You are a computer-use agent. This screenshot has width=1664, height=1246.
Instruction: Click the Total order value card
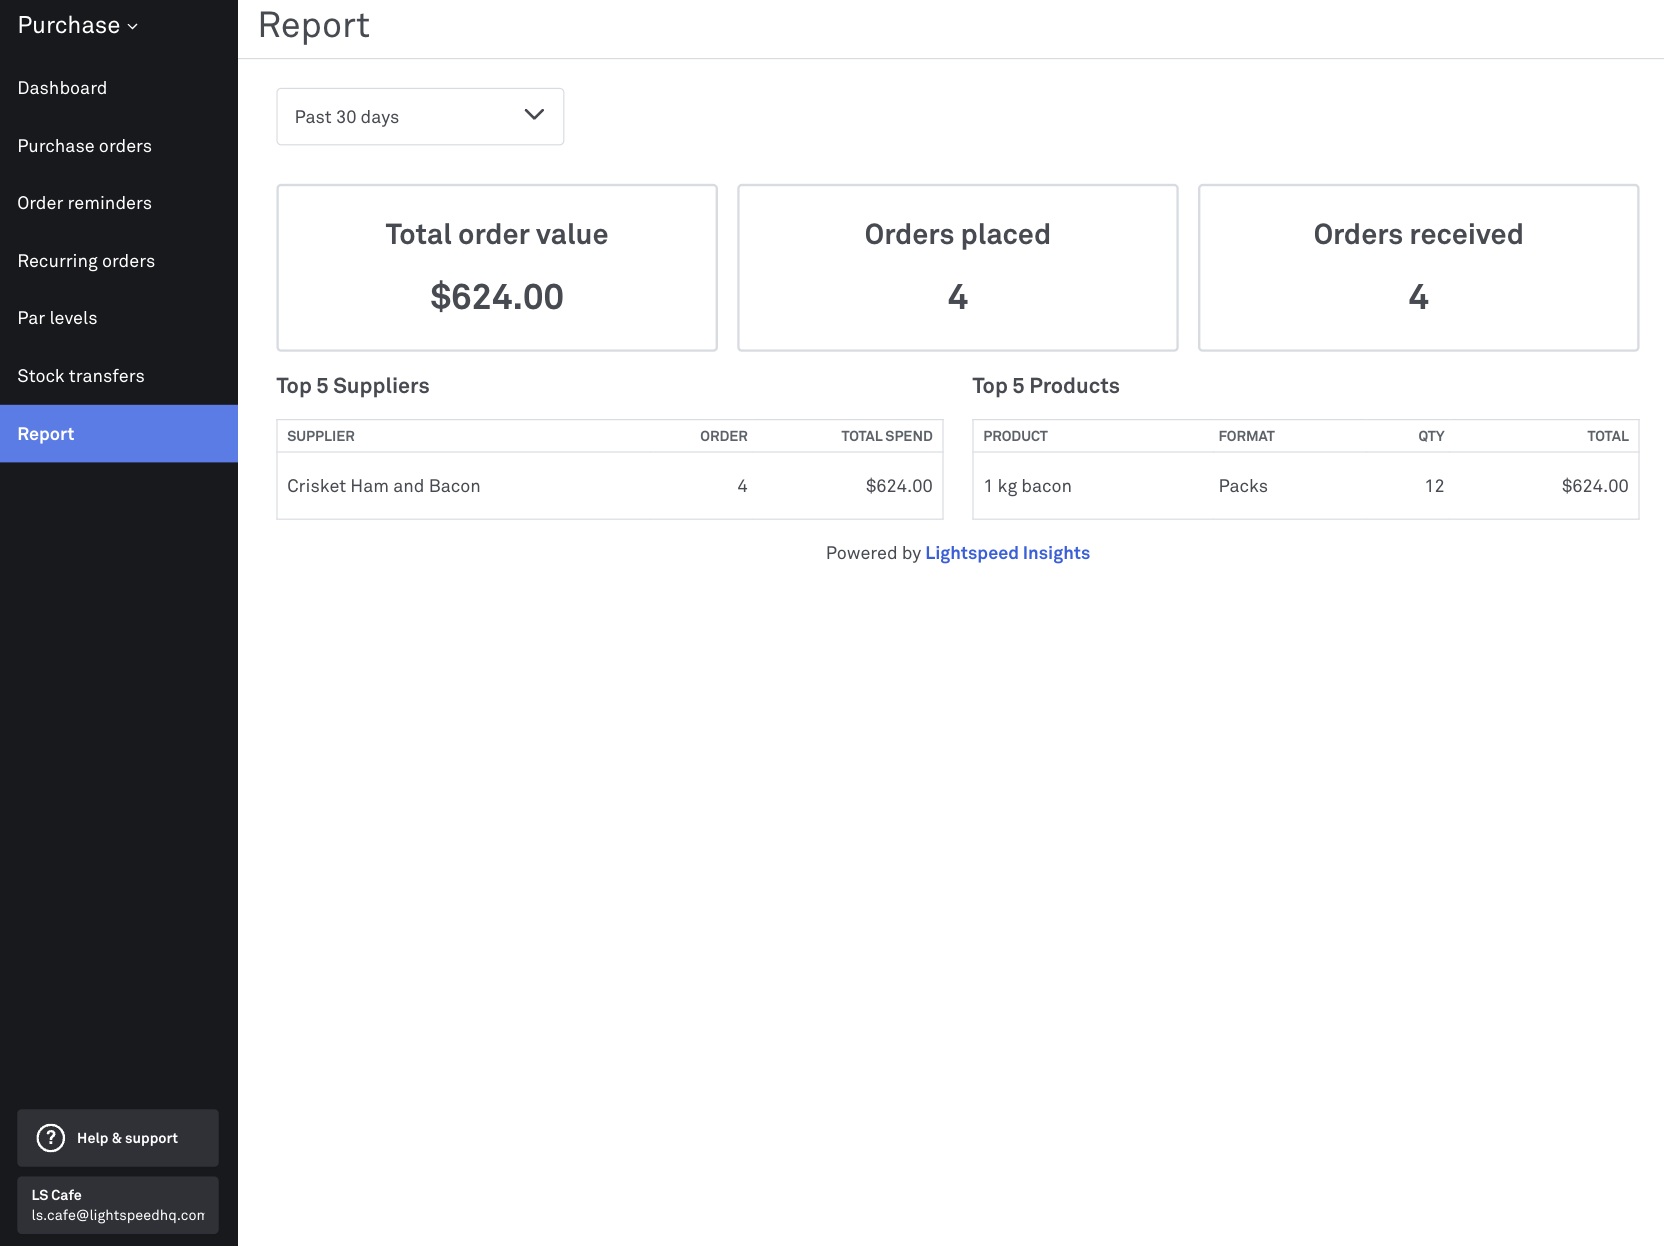pyautogui.click(x=497, y=267)
